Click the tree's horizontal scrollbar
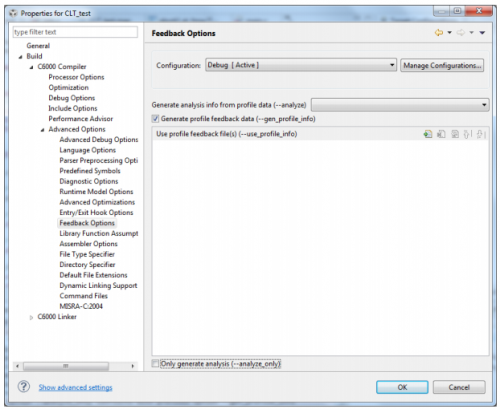This screenshot has width=500, height=409. (x=75, y=366)
